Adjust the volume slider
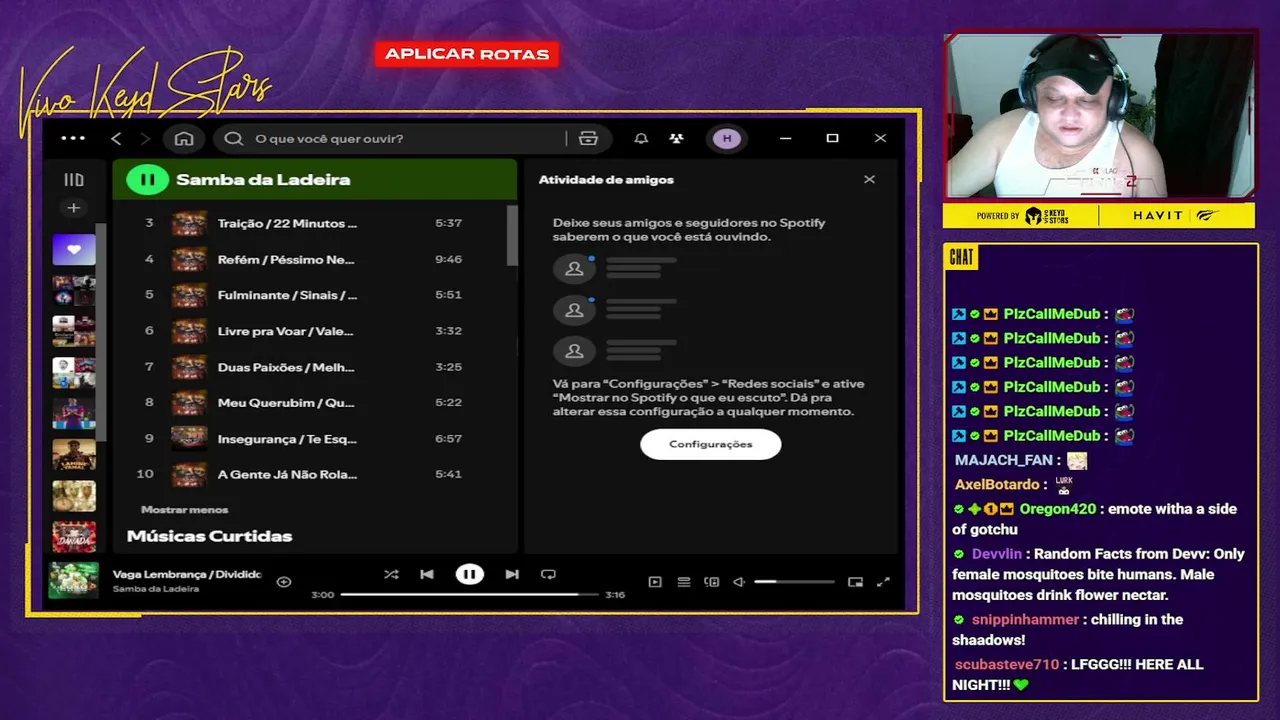 pyautogui.click(x=794, y=581)
